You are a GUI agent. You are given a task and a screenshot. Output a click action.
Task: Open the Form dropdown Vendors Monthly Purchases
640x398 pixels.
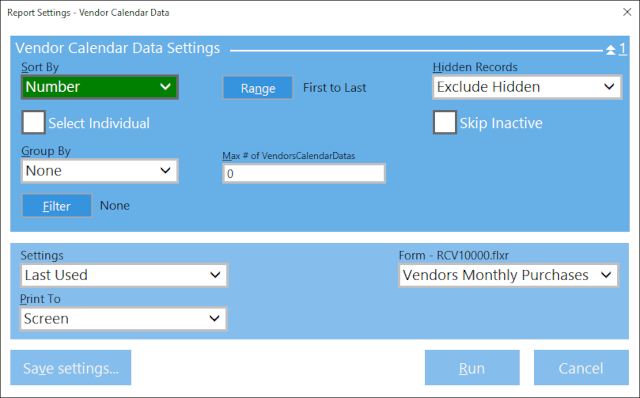pyautogui.click(x=508, y=275)
